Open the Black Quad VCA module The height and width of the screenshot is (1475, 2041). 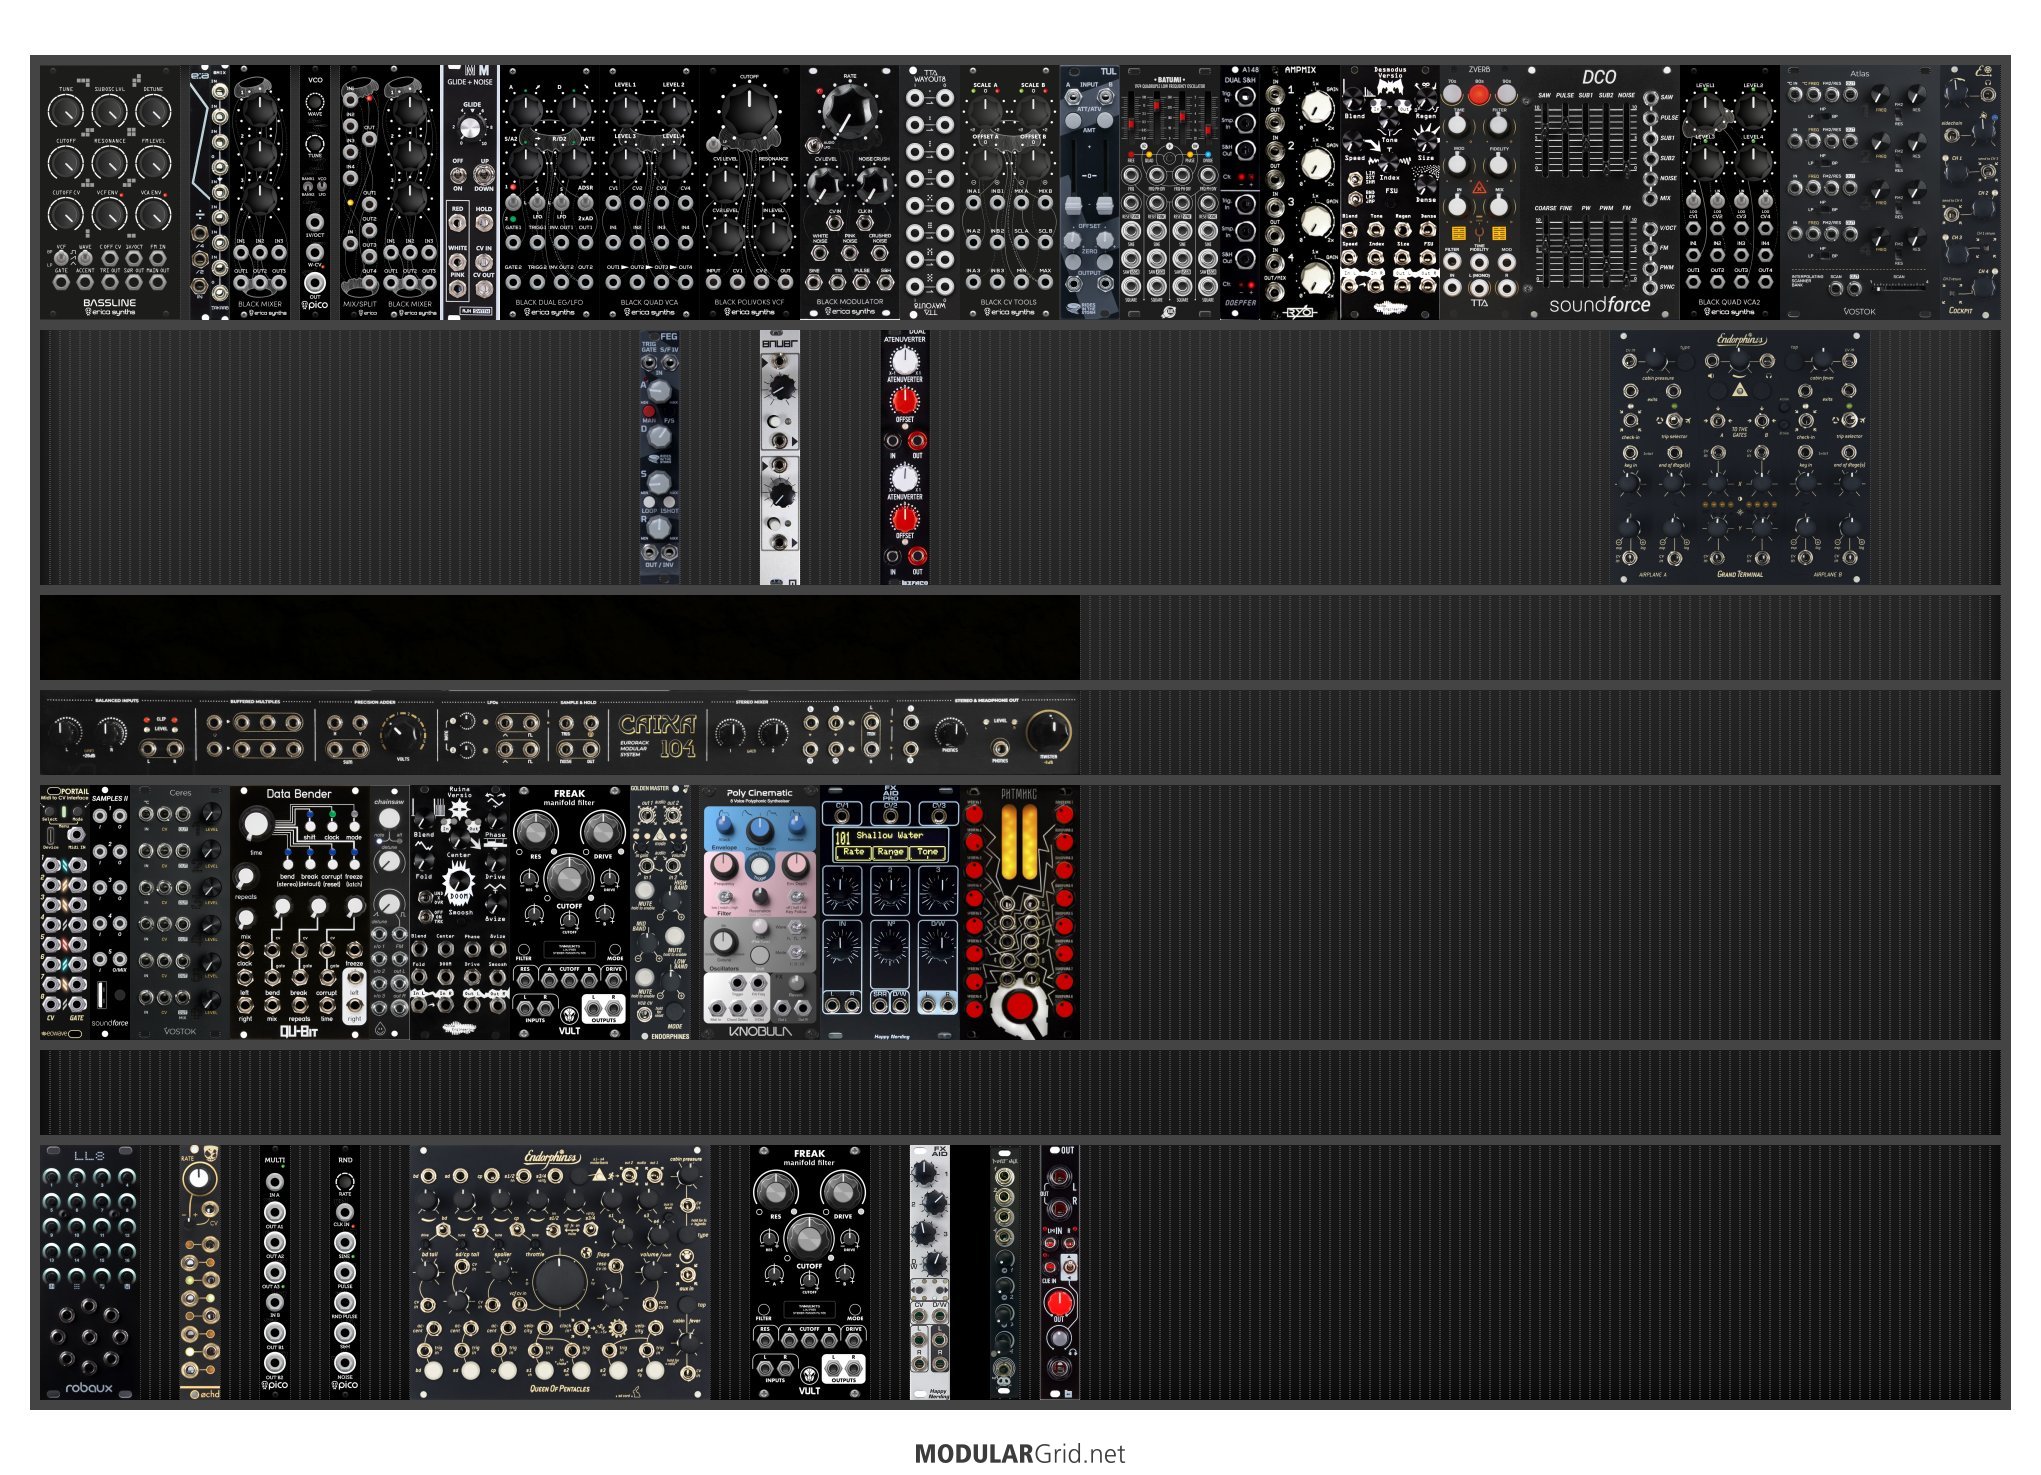(650, 193)
